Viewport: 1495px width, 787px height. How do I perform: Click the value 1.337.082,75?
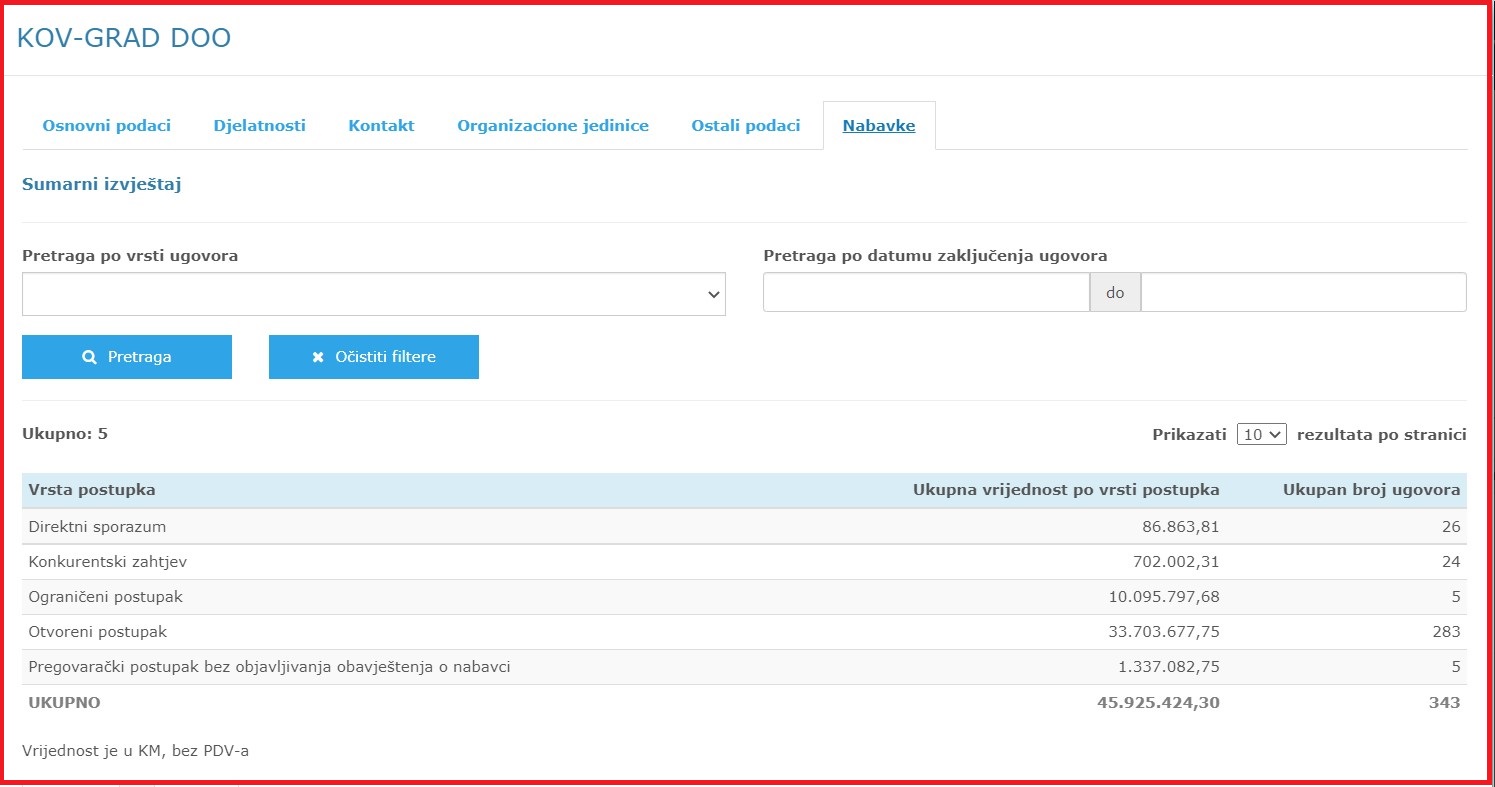(1171, 667)
